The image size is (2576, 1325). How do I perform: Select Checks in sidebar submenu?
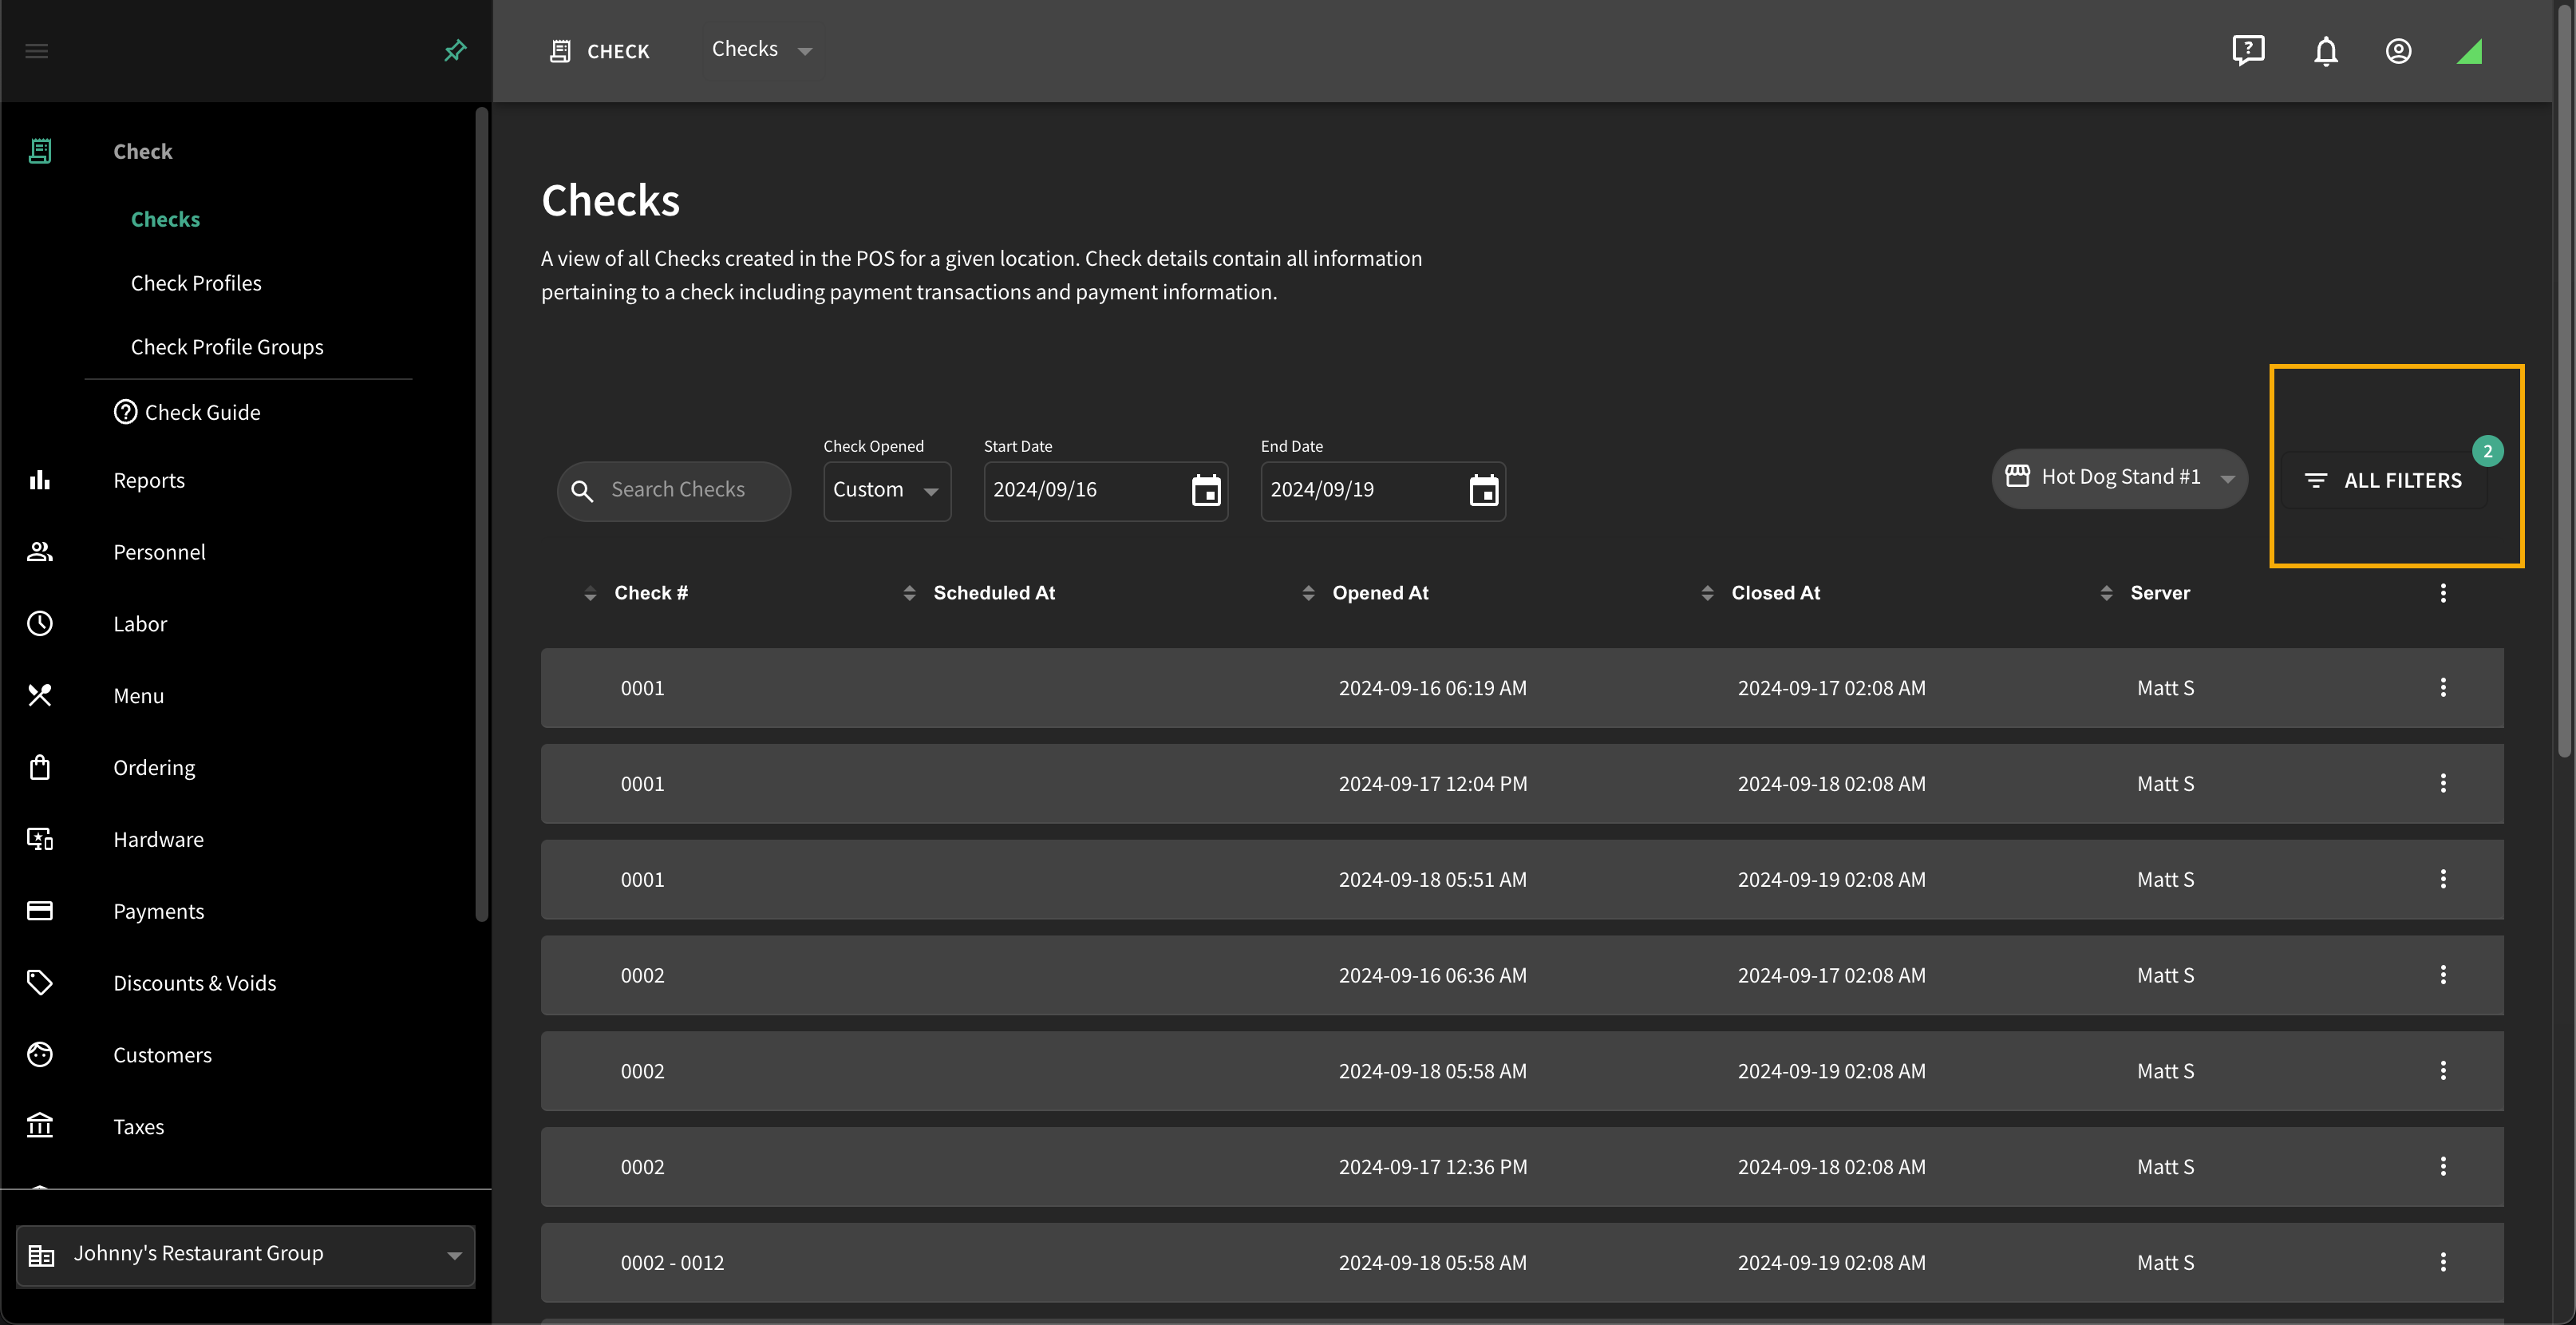pos(165,219)
